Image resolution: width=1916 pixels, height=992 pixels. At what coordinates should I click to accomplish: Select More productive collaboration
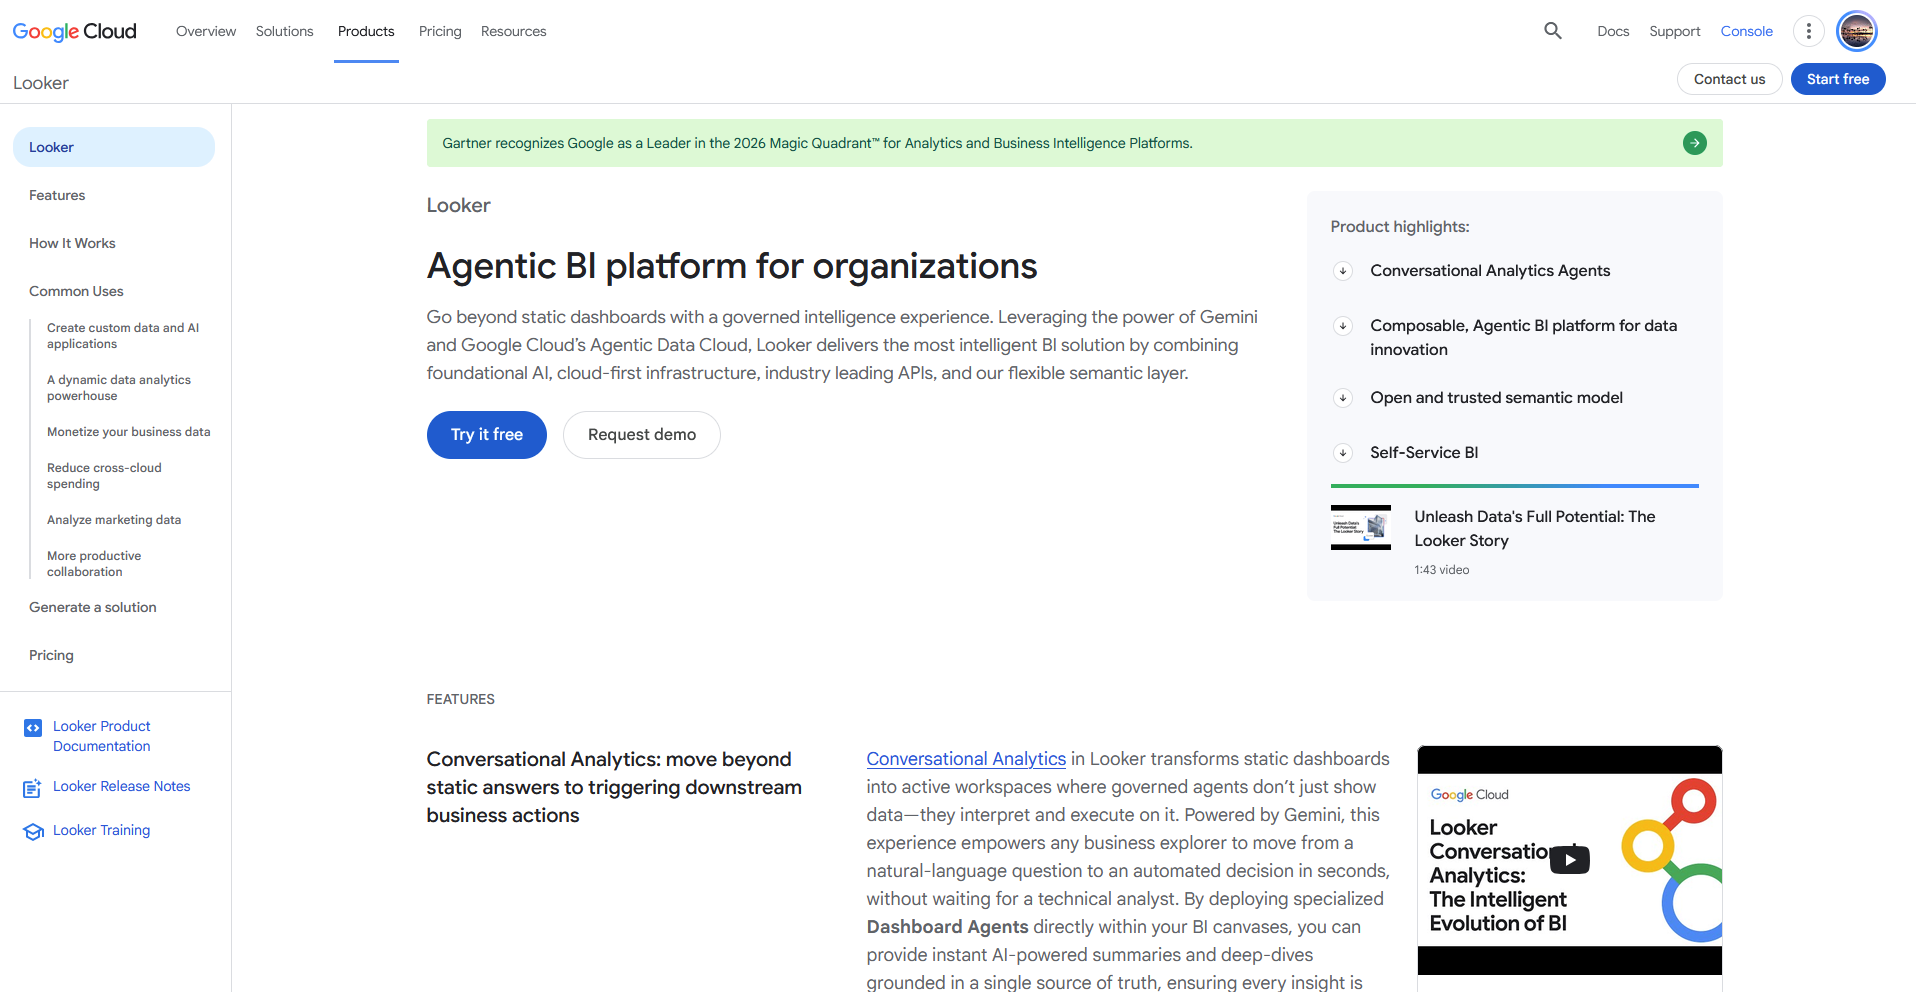pos(94,564)
